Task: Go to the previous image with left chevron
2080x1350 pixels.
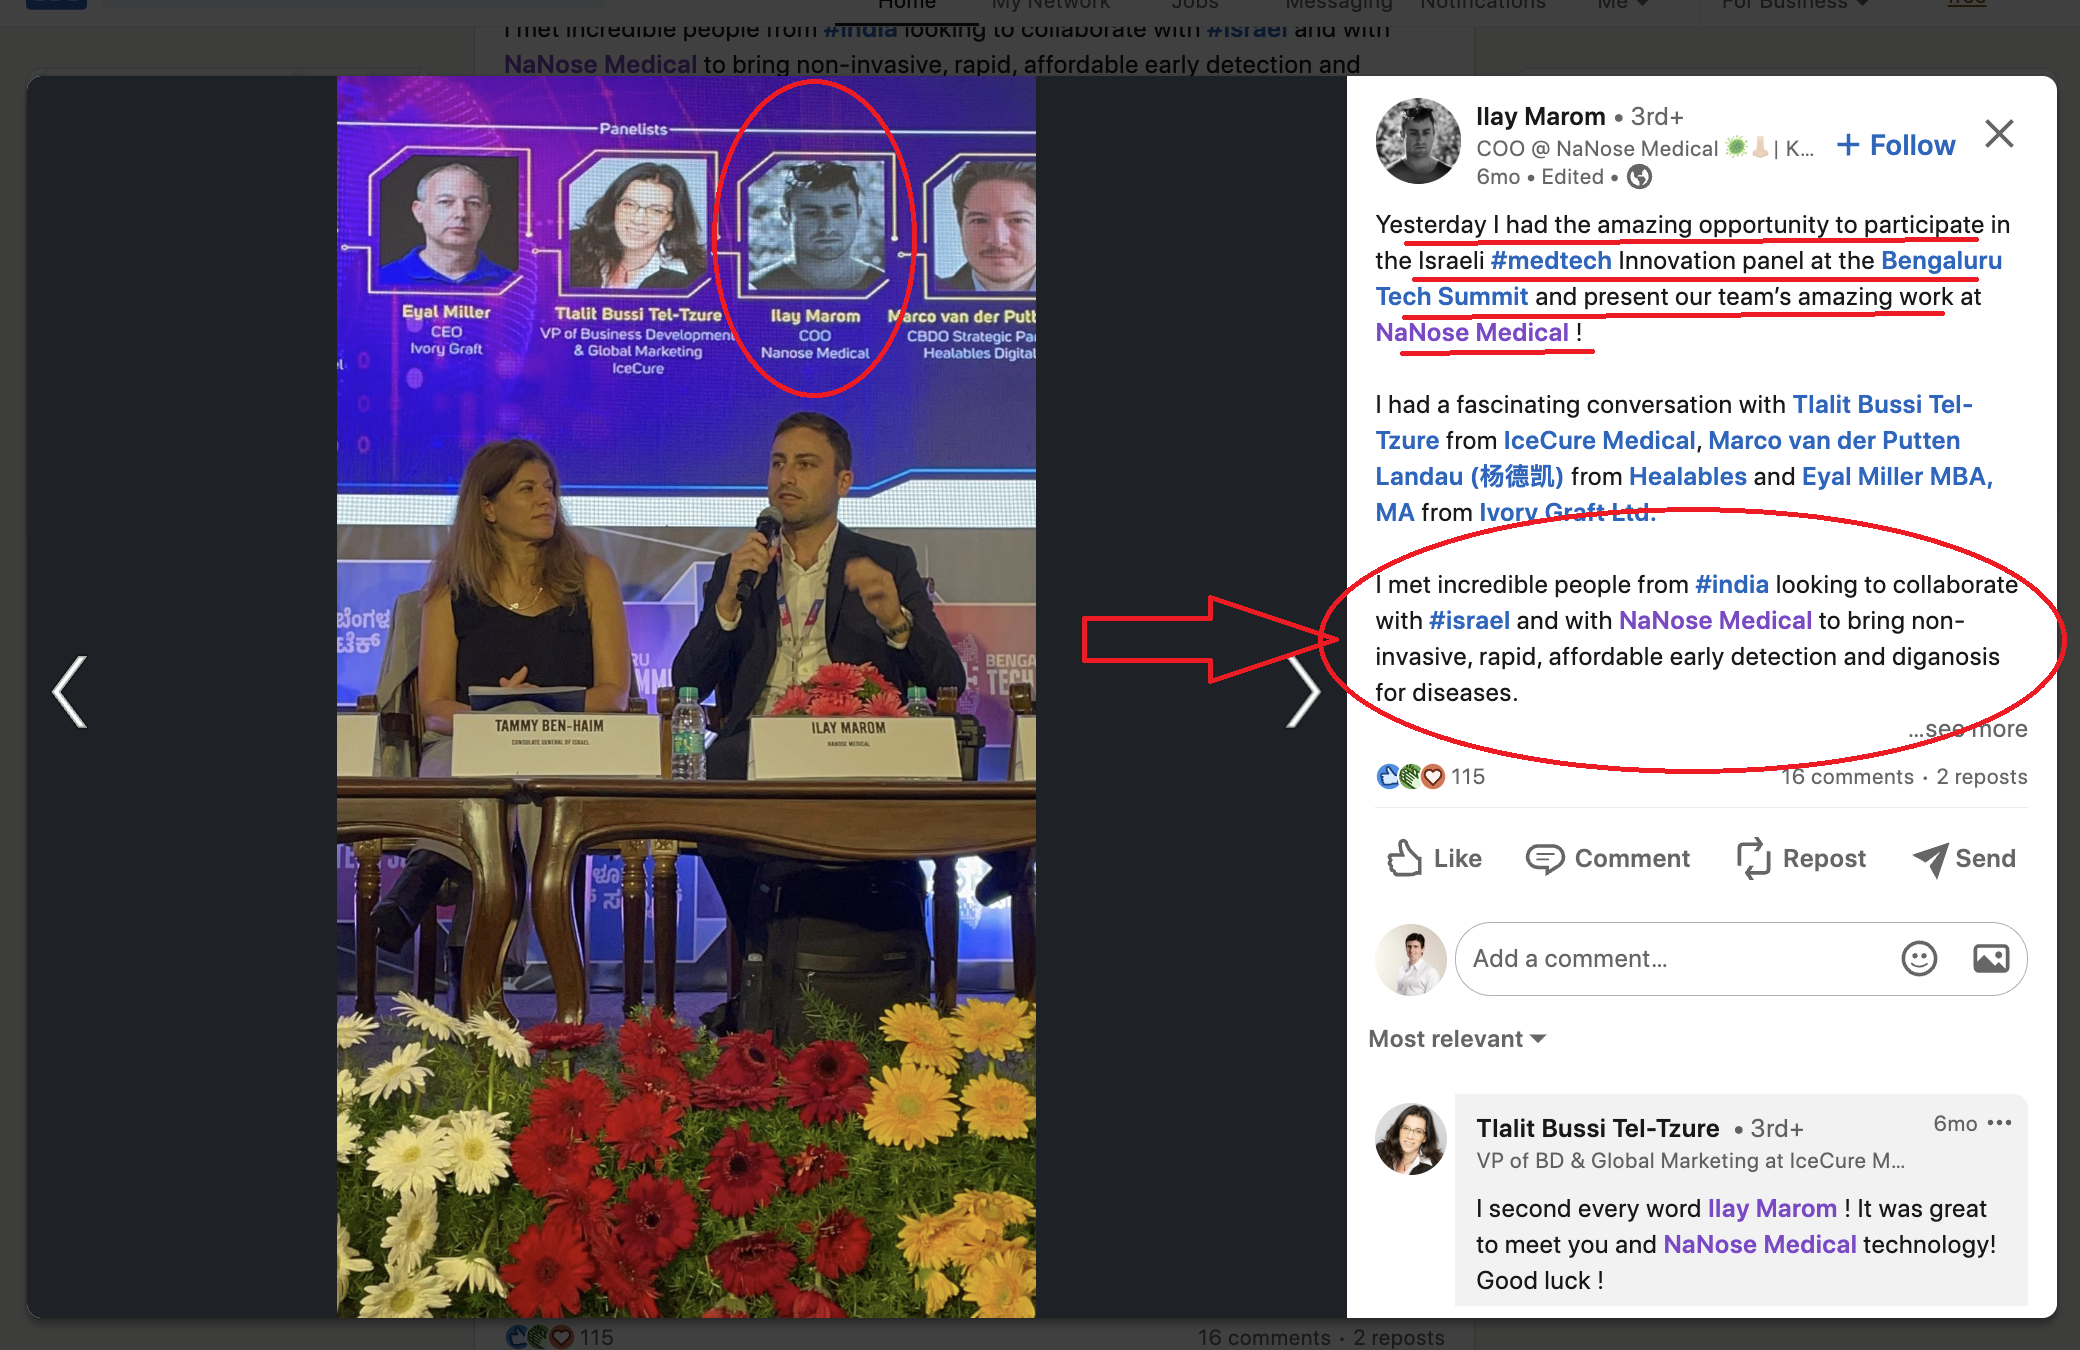Action: 71,692
